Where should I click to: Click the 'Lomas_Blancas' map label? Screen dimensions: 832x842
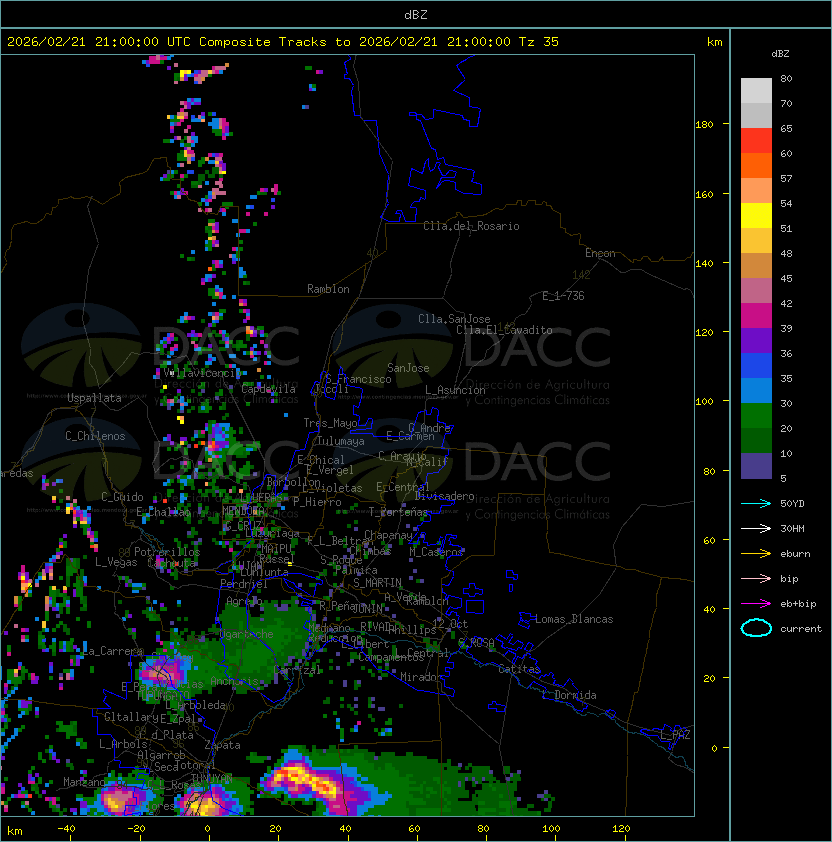[x=574, y=619]
